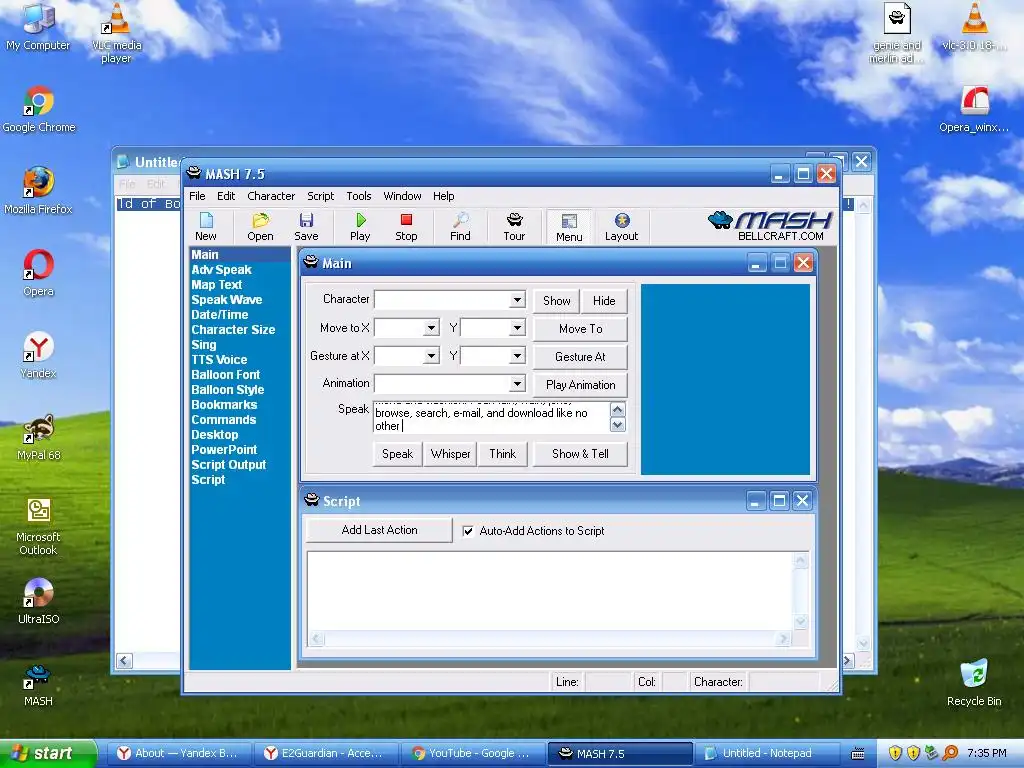Click the Move To button
This screenshot has width=1024, height=768.
[x=581, y=328]
